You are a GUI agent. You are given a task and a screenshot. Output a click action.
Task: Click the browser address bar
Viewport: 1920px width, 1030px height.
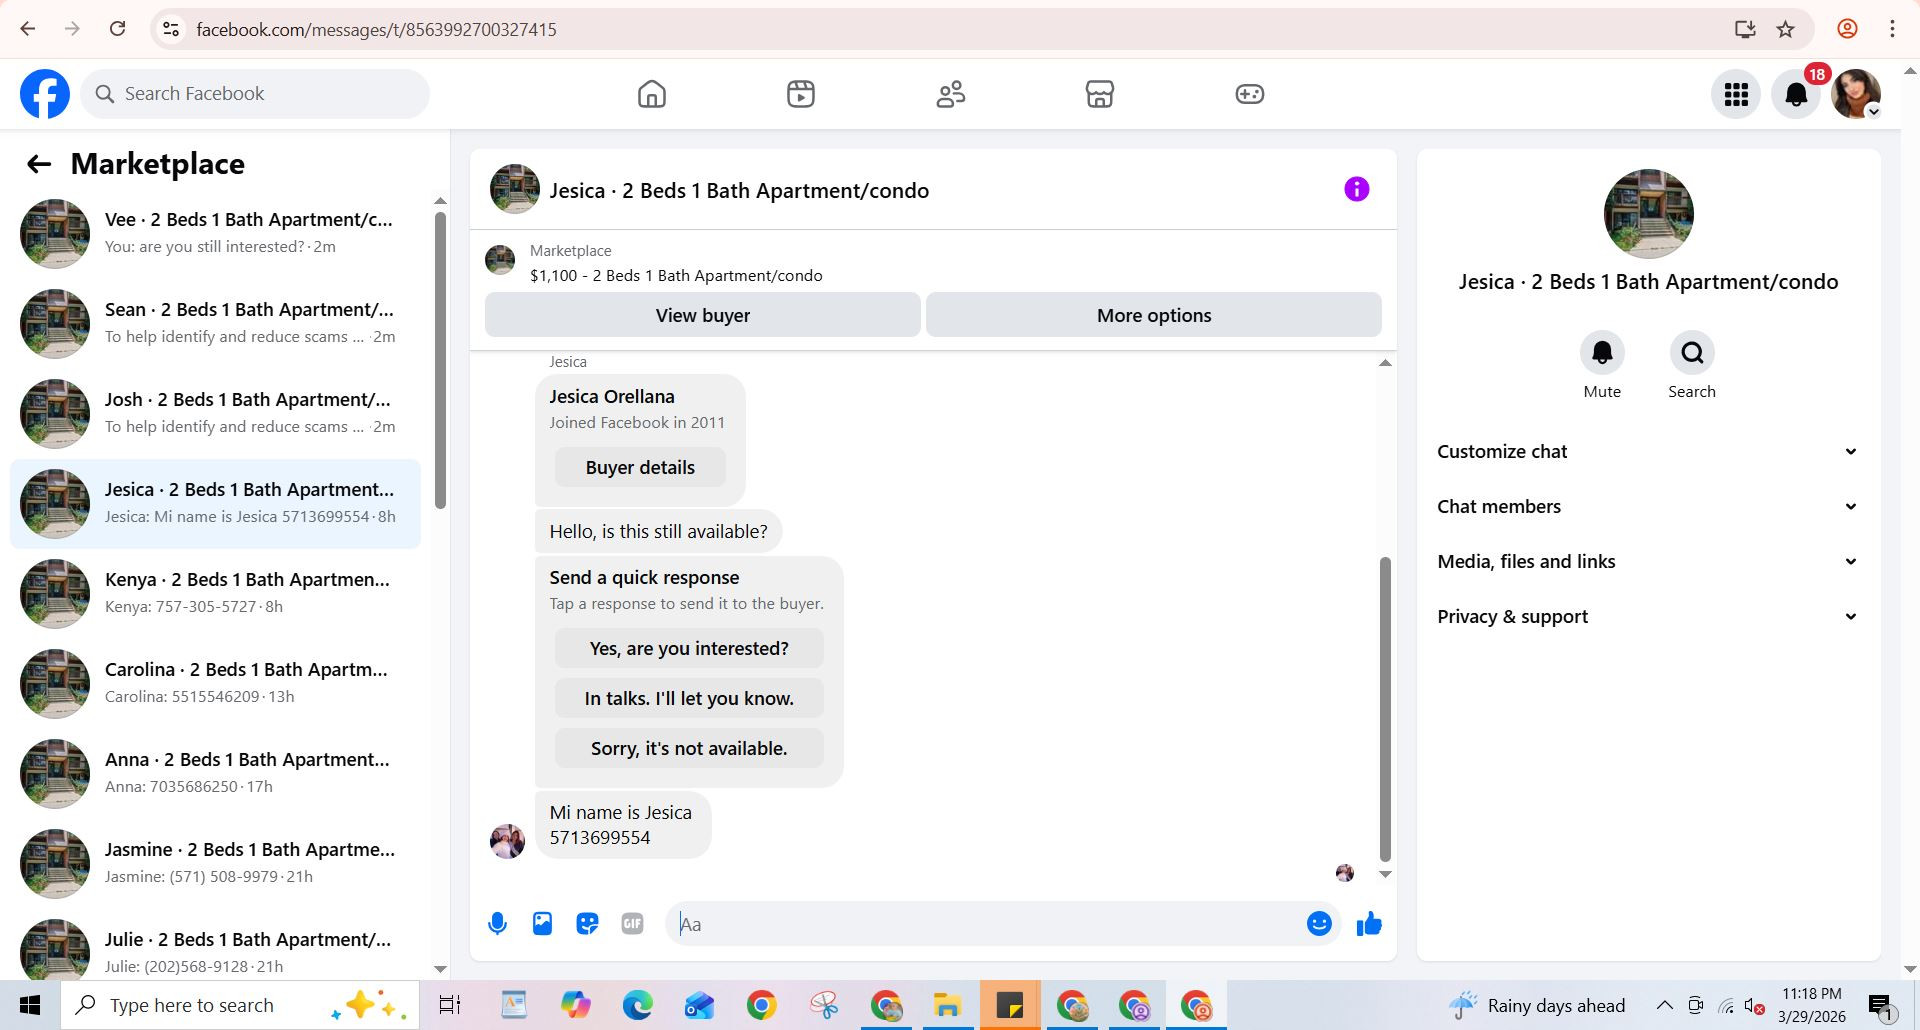[940, 29]
